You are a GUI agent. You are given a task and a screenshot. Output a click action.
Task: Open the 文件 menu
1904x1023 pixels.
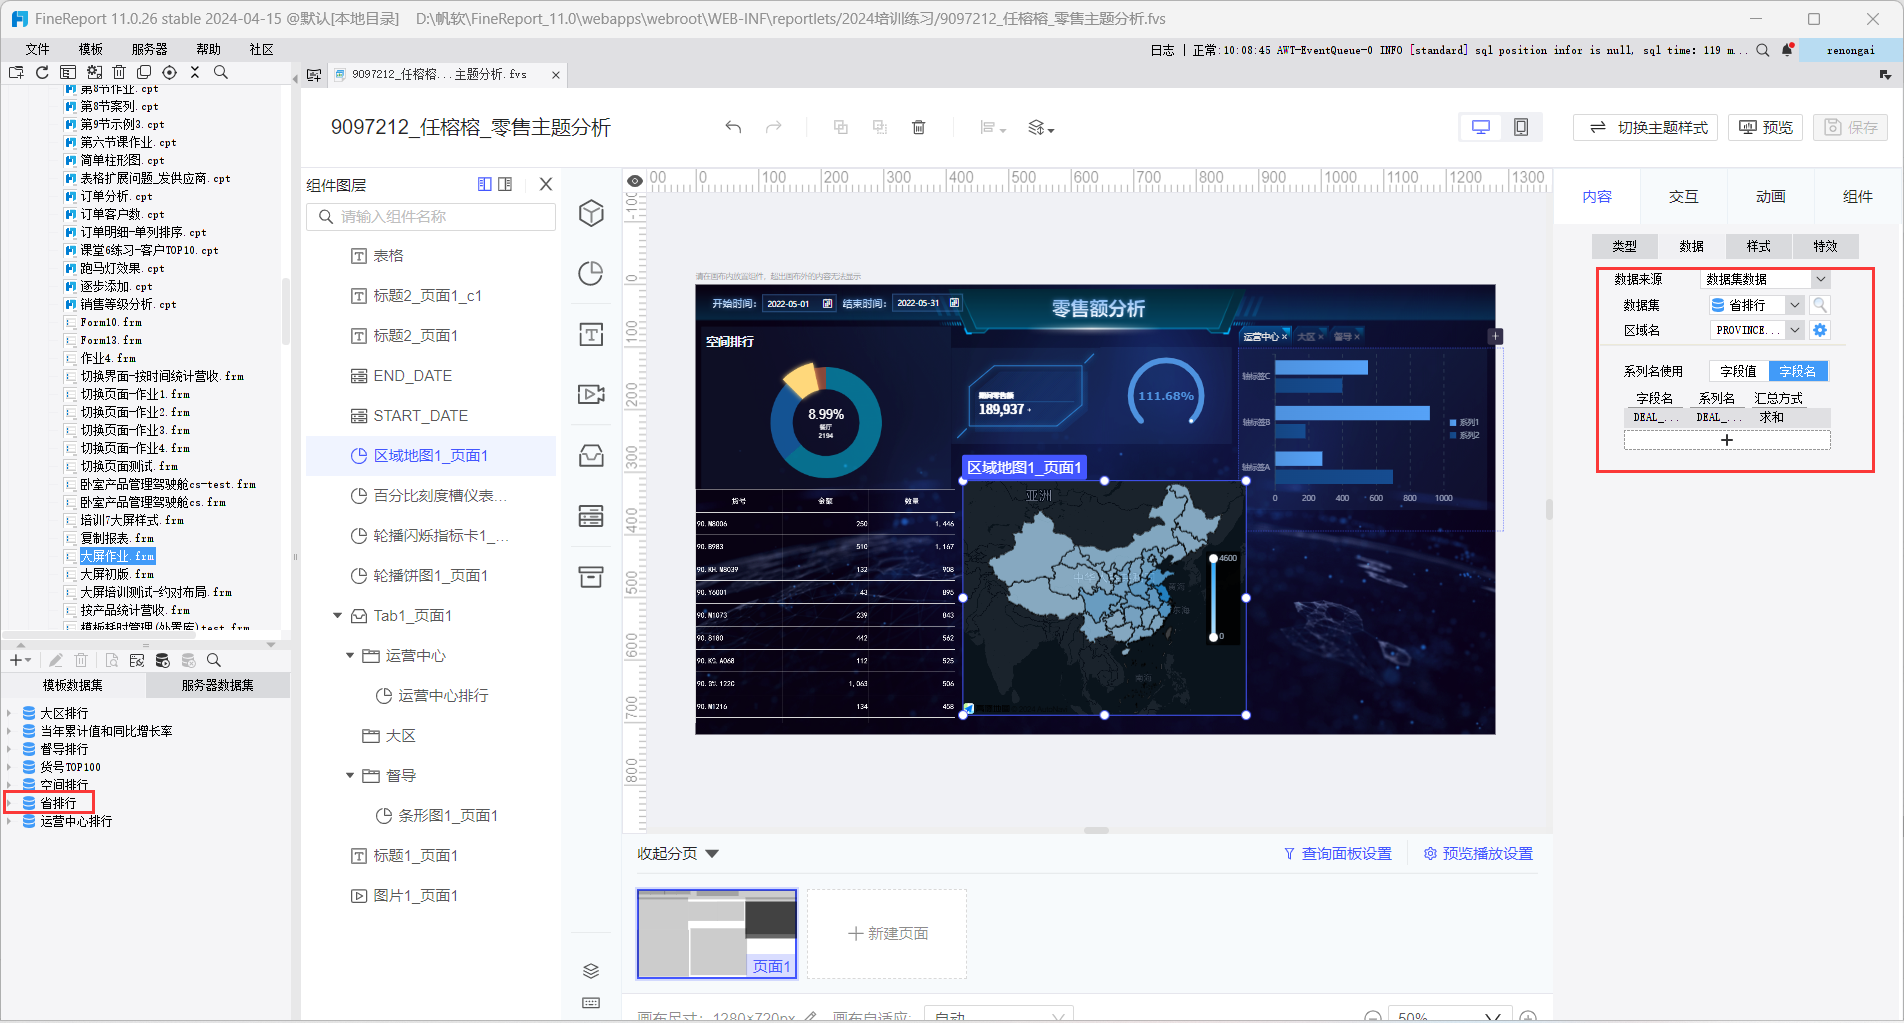(37, 49)
